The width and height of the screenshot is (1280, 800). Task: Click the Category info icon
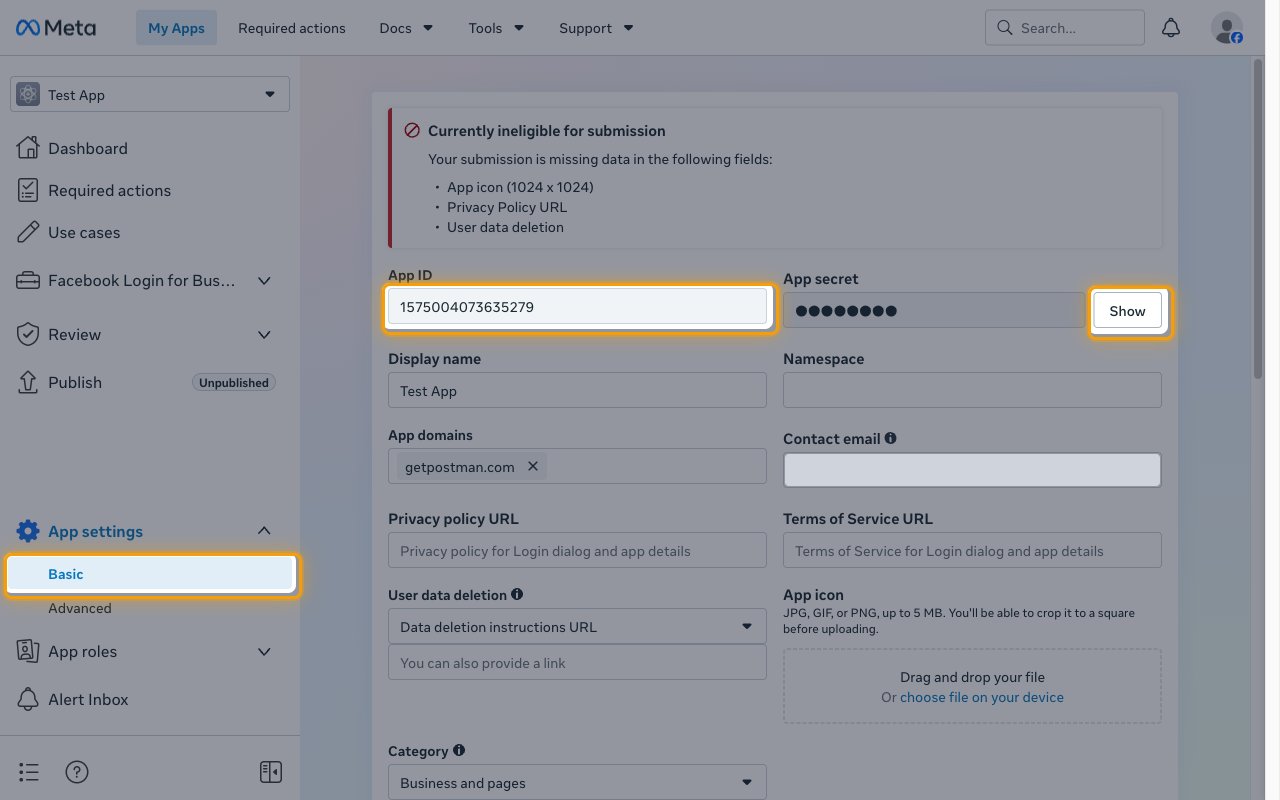[458, 750]
